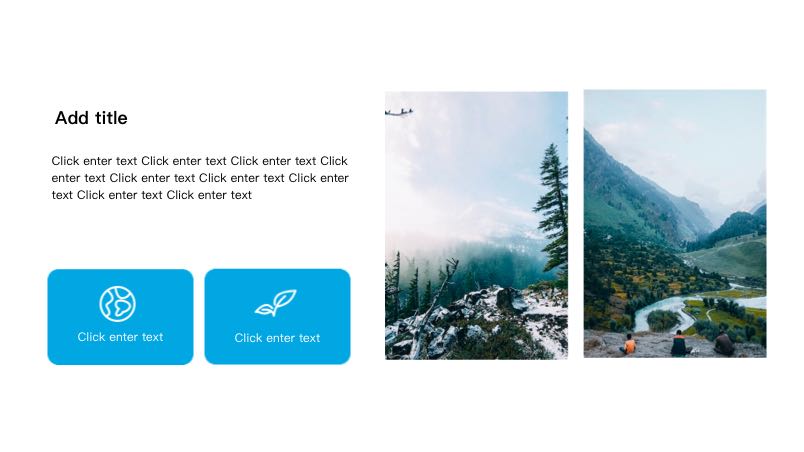
Task: Click the middle seated person in the valley photo
Action: coord(679,343)
